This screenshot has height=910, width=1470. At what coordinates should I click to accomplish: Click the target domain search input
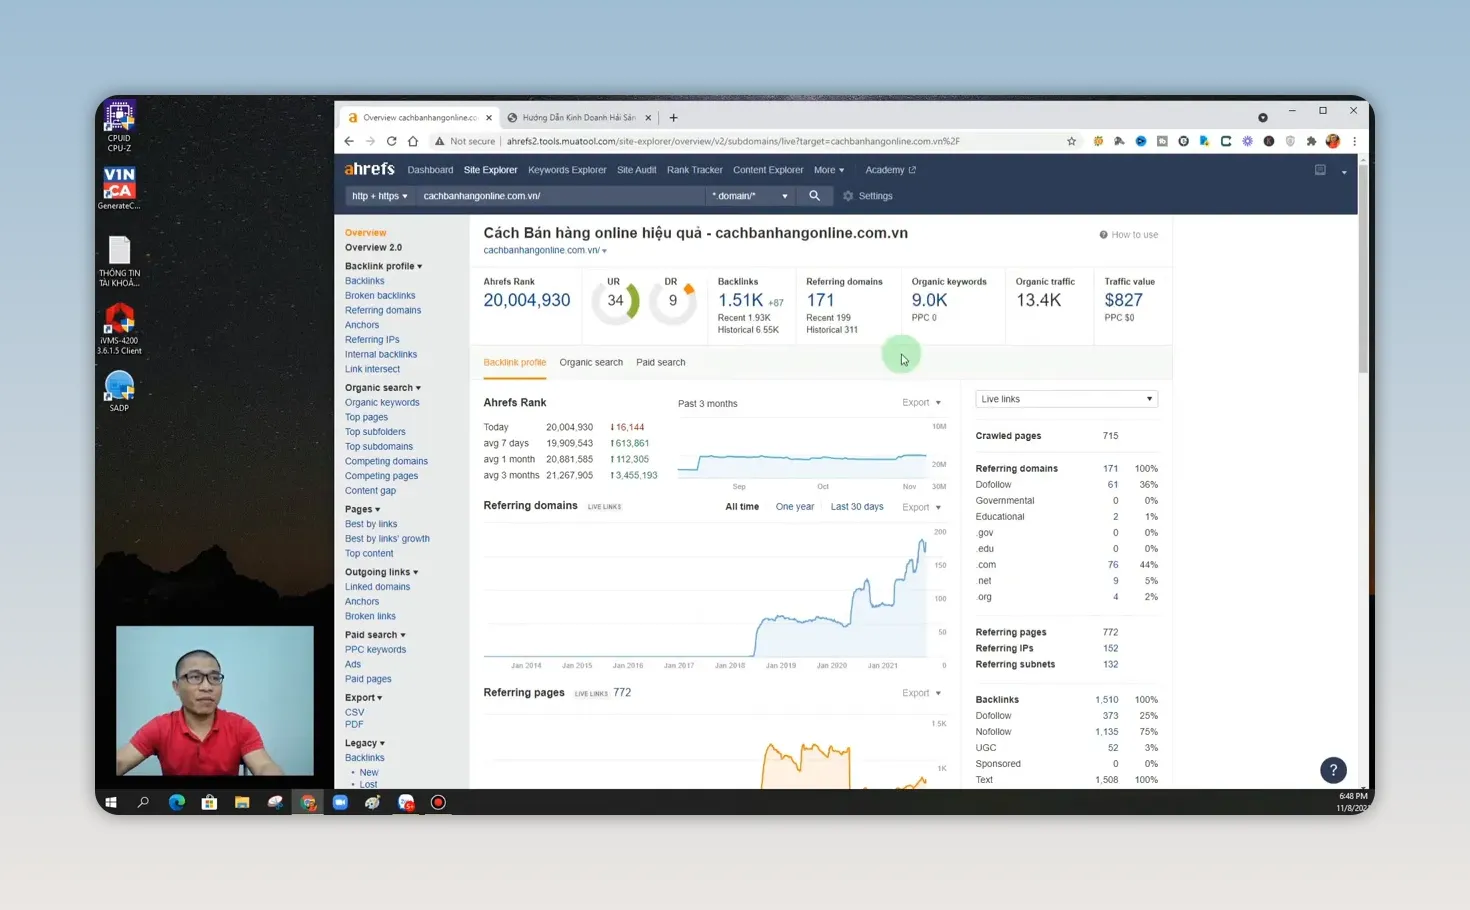(x=560, y=196)
